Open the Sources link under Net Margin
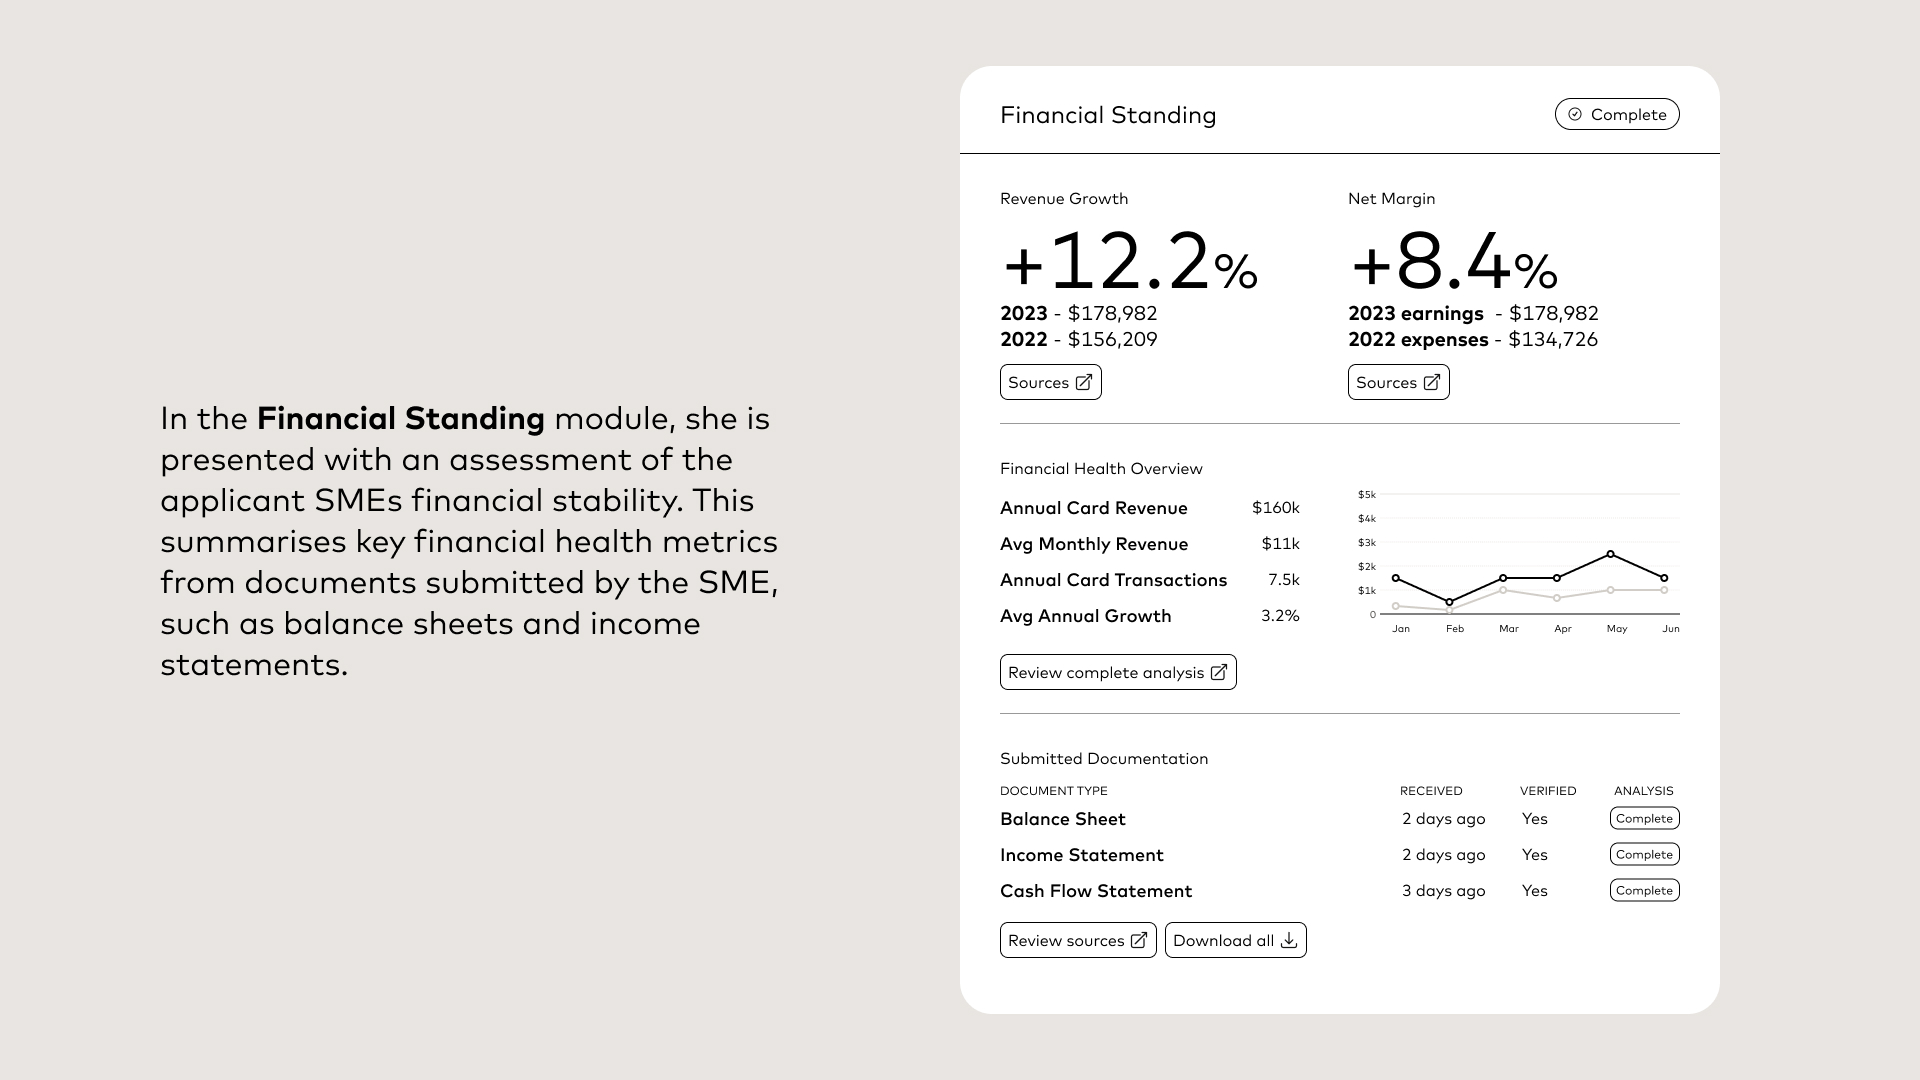Screen dimensions: 1920x1080 (1398, 382)
